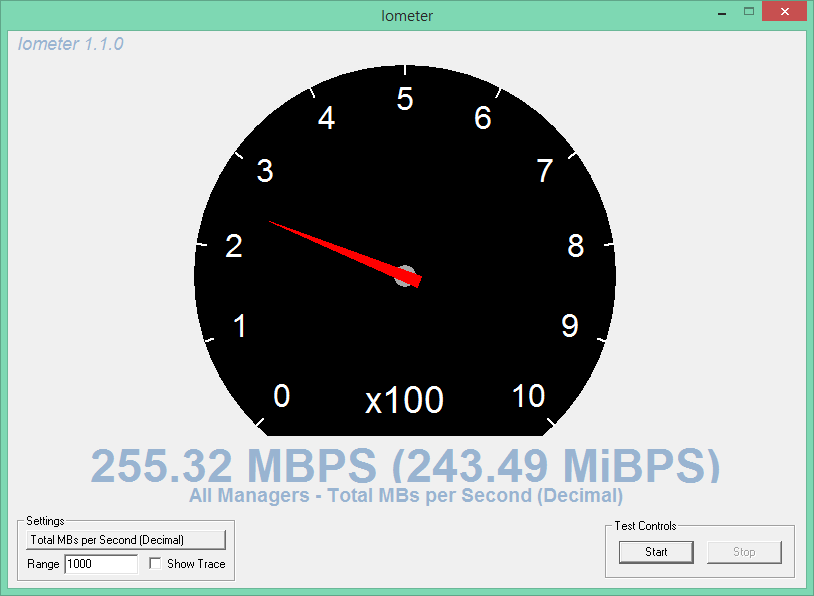This screenshot has width=814, height=596.
Task: Close the Iometer window
Action: point(784,11)
